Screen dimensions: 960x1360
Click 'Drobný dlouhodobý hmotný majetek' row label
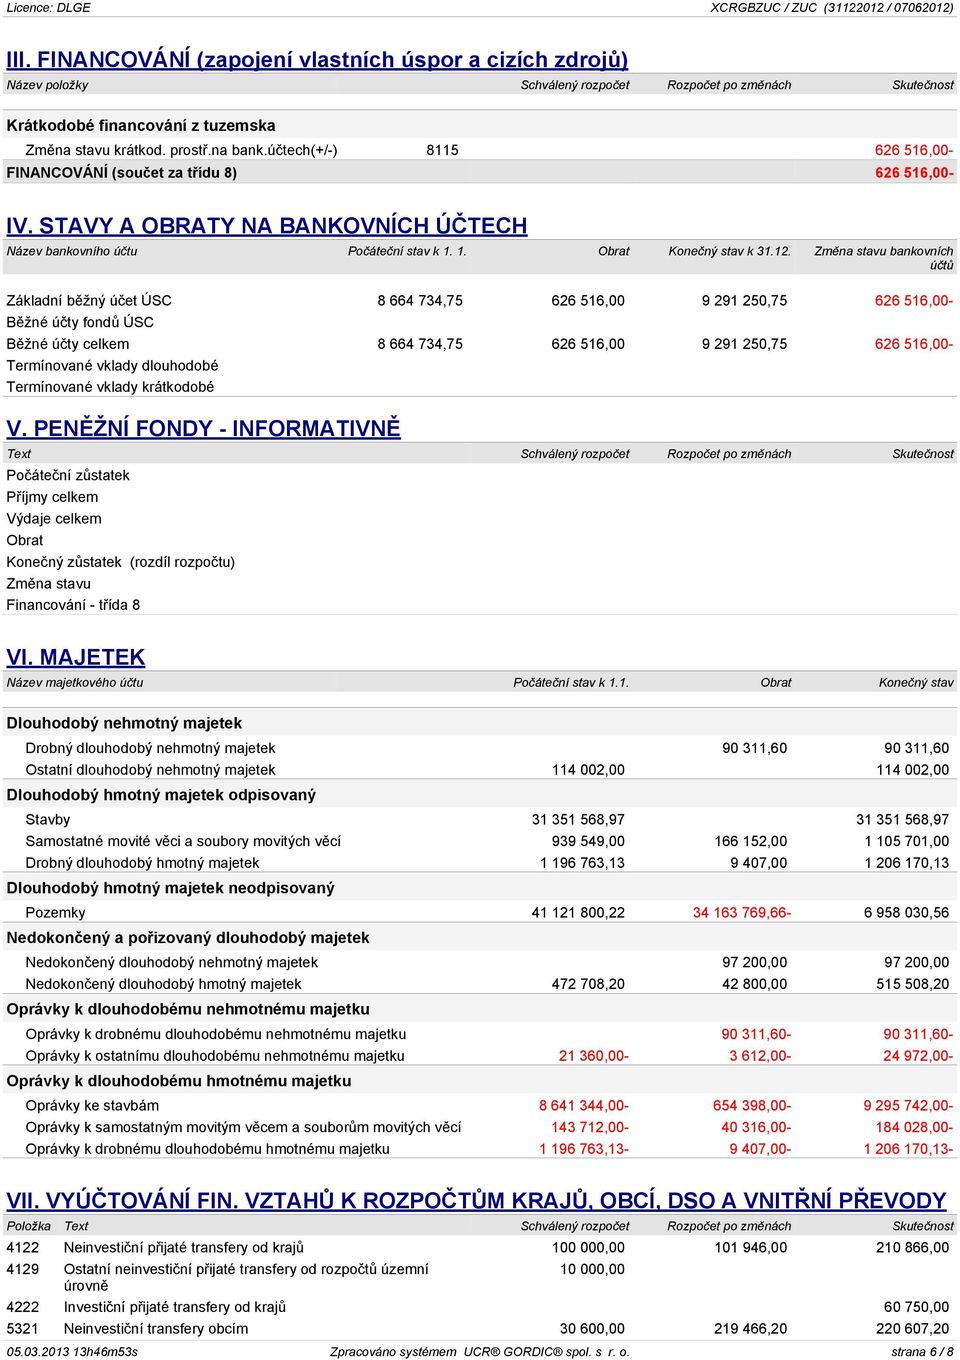pyautogui.click(x=142, y=863)
